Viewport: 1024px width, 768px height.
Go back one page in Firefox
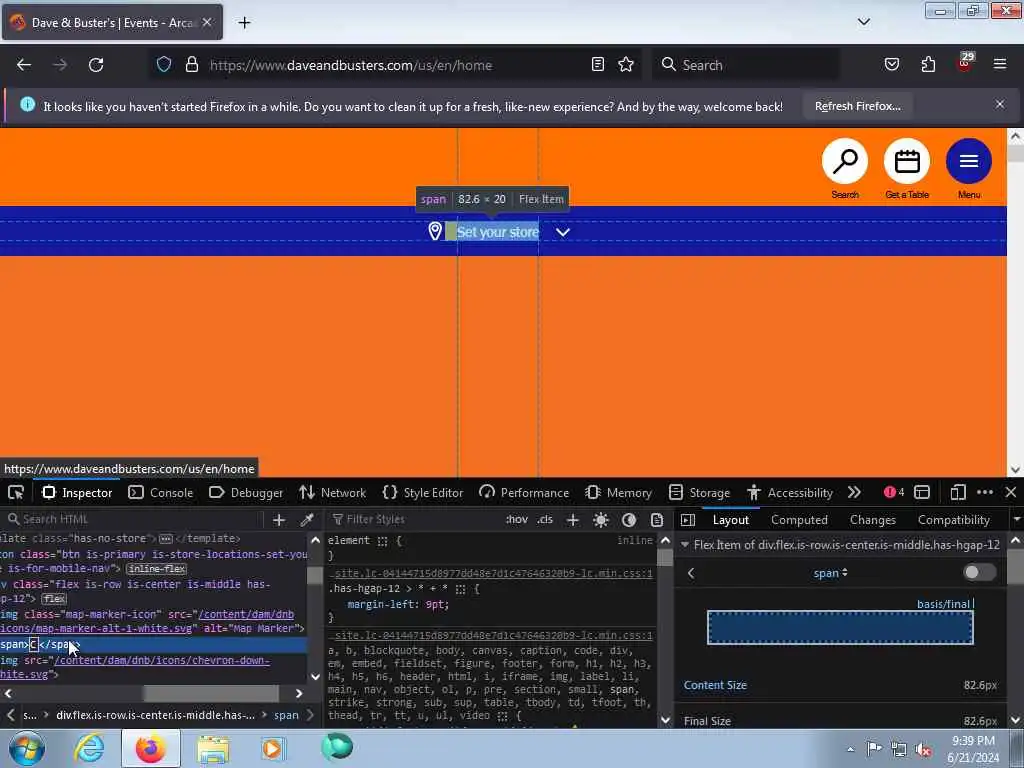coord(24,65)
